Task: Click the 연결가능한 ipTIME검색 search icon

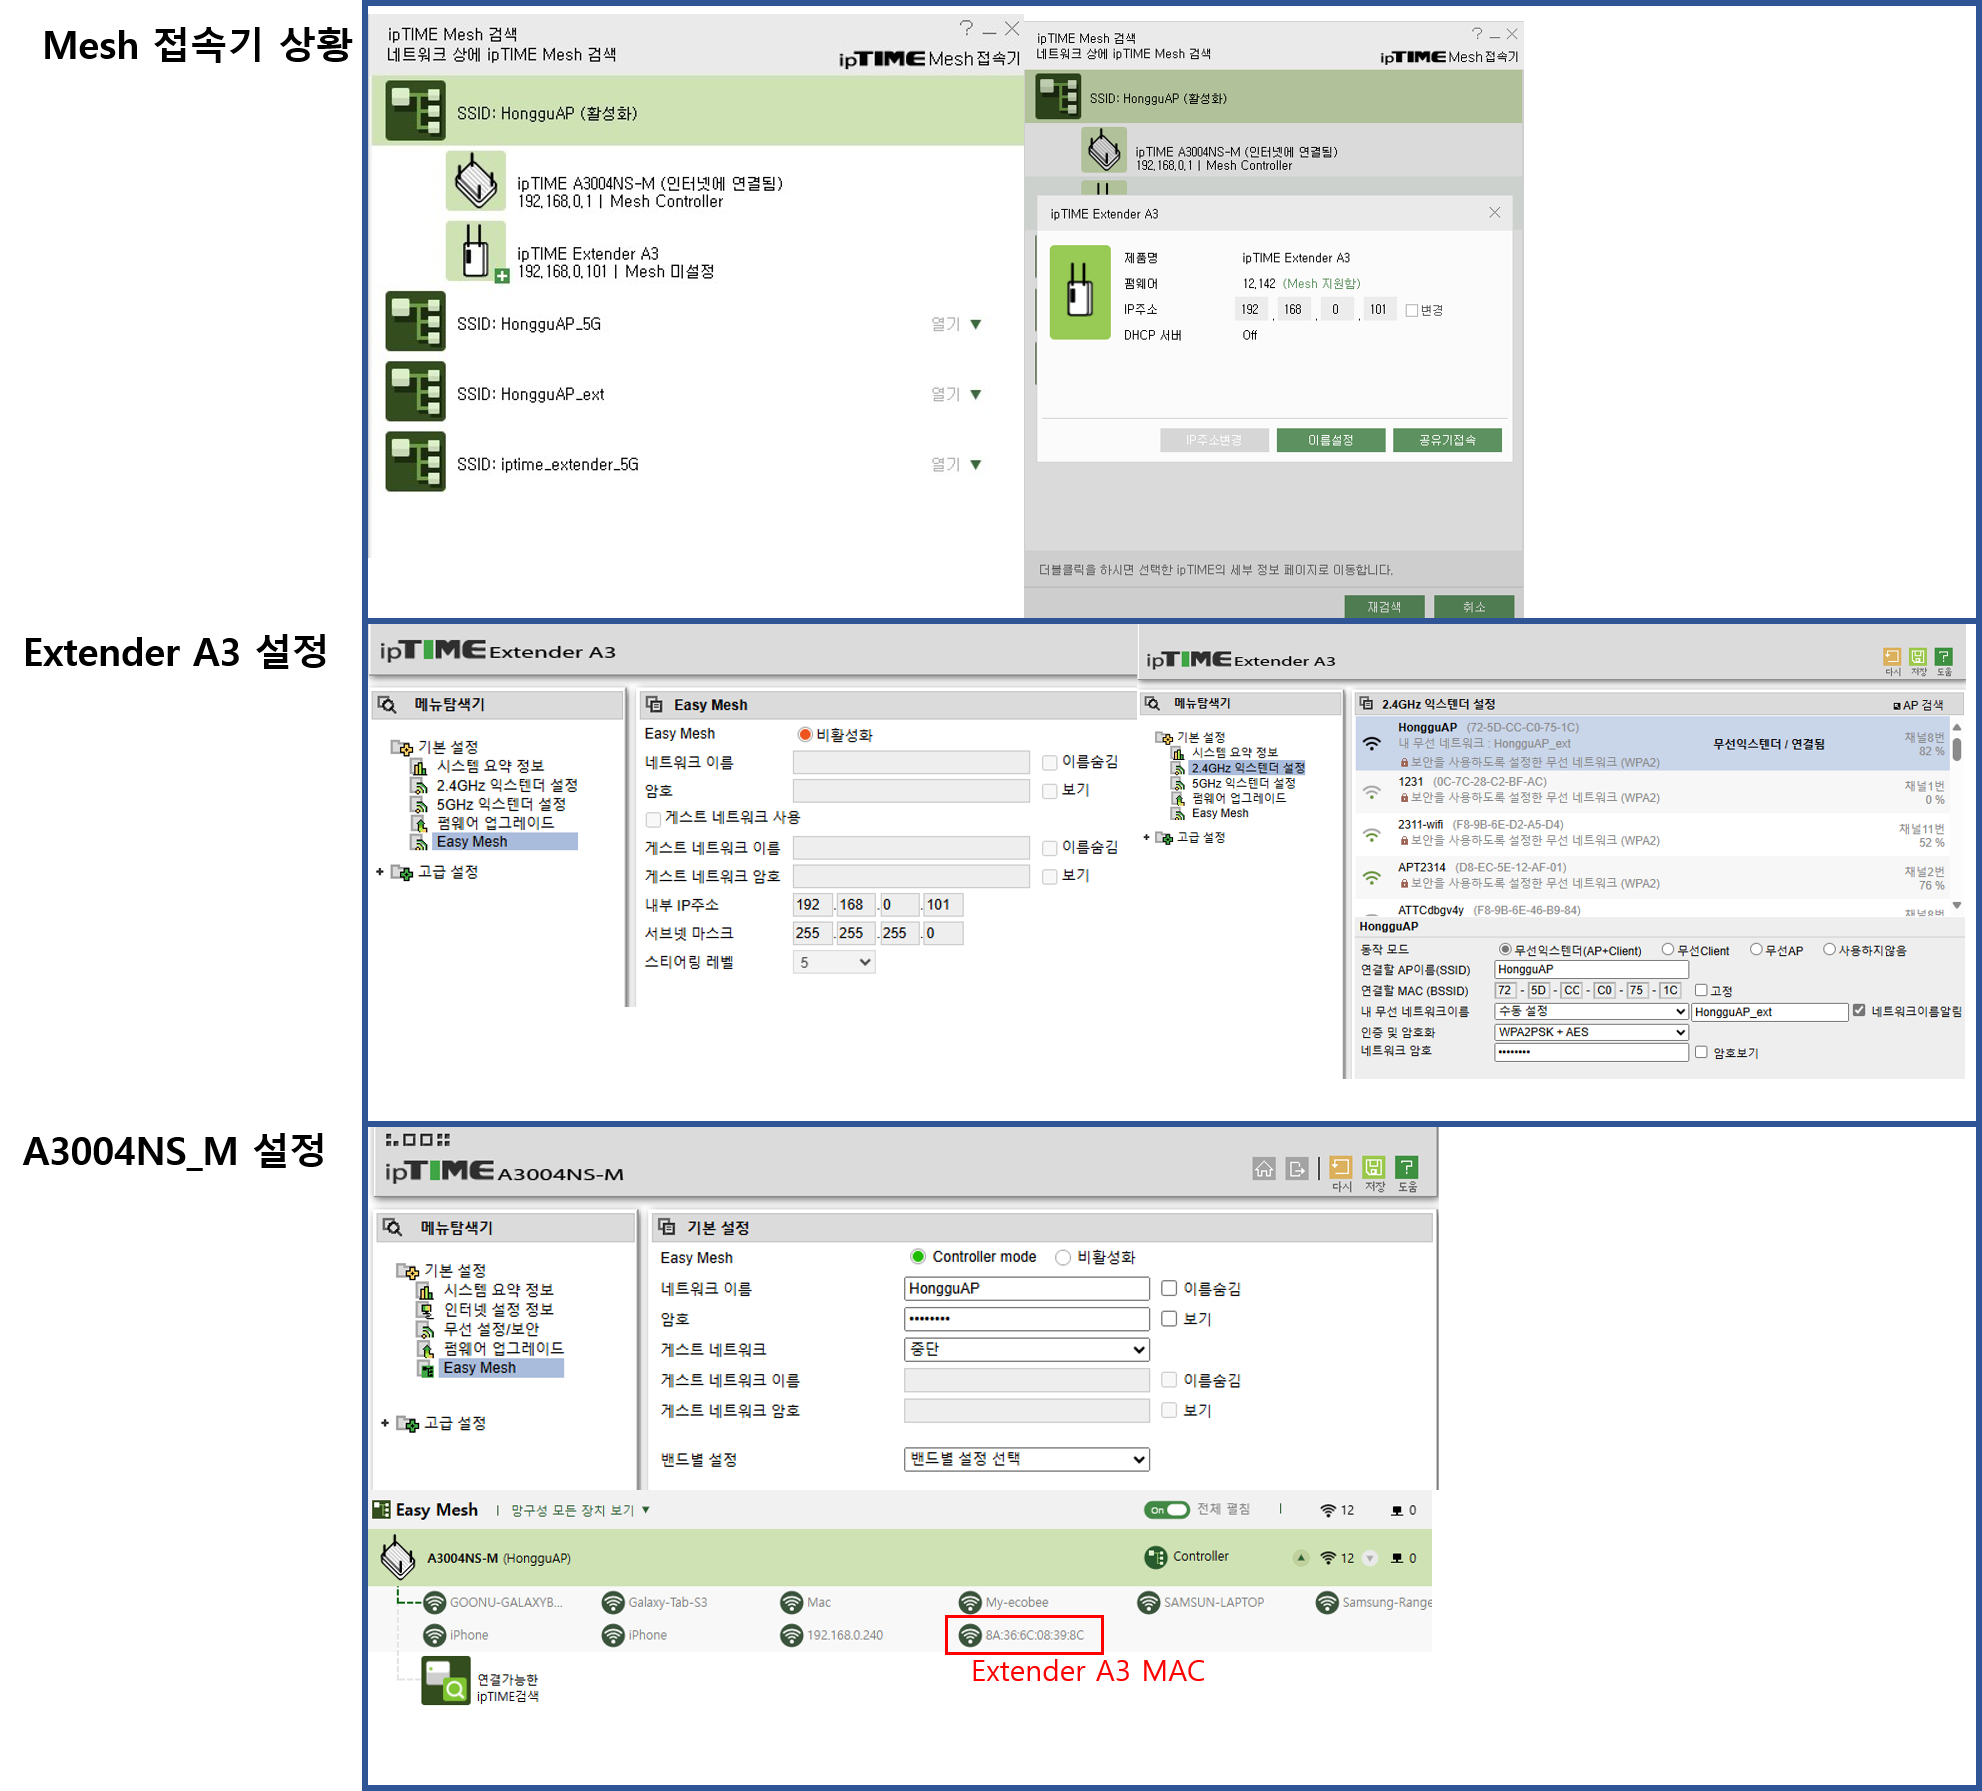Action: [x=446, y=1681]
